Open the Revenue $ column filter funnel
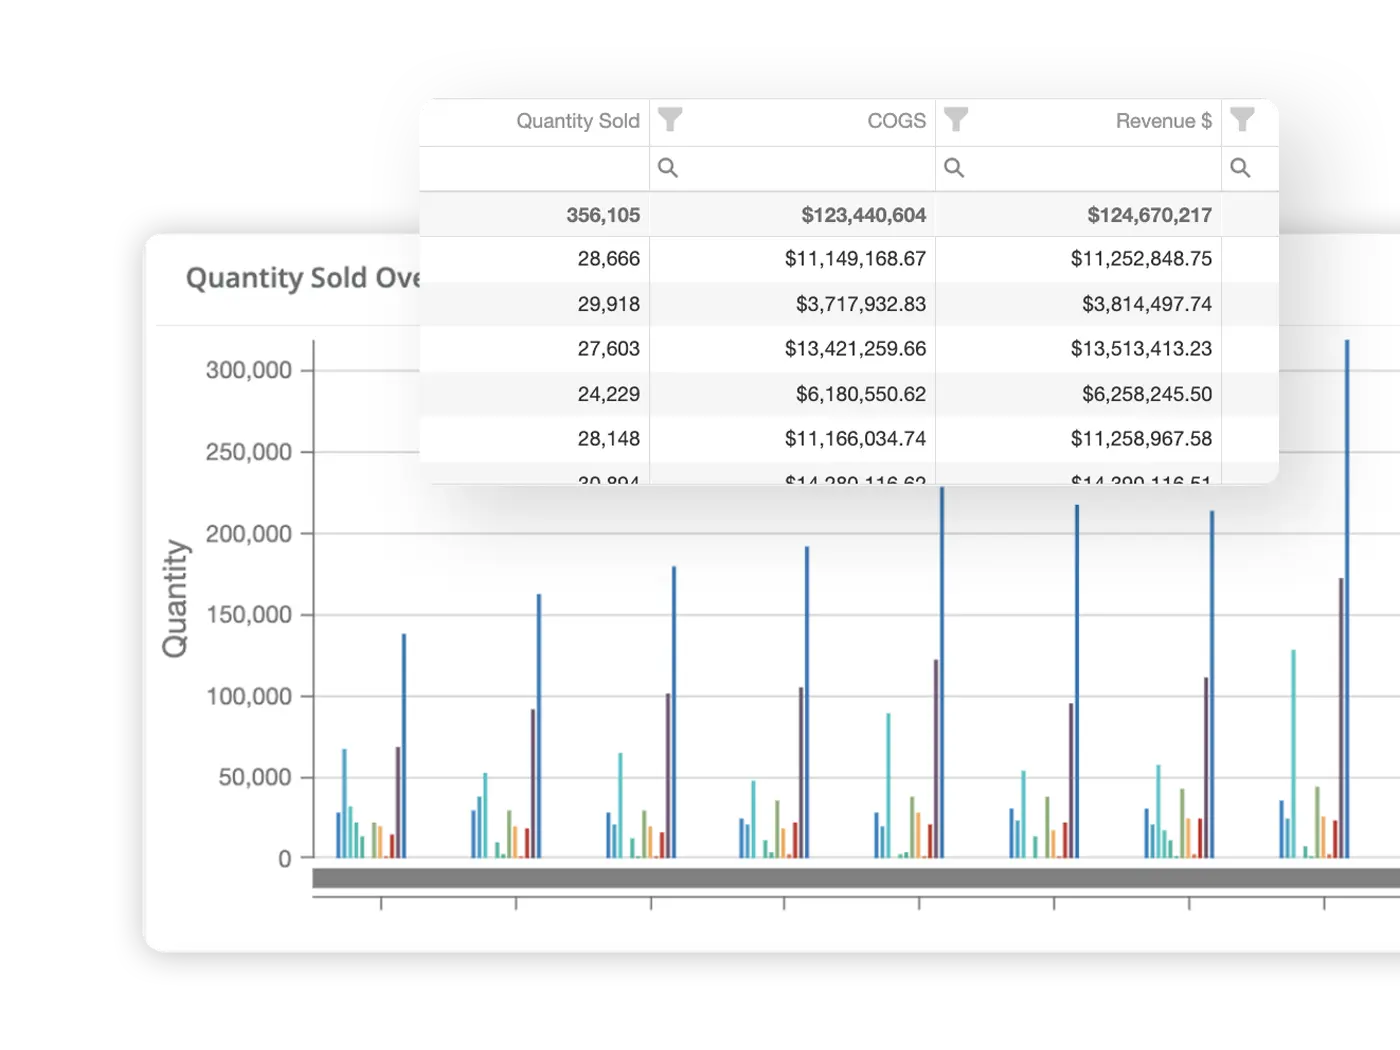Viewport: 1400px width, 1050px height. click(x=1243, y=119)
